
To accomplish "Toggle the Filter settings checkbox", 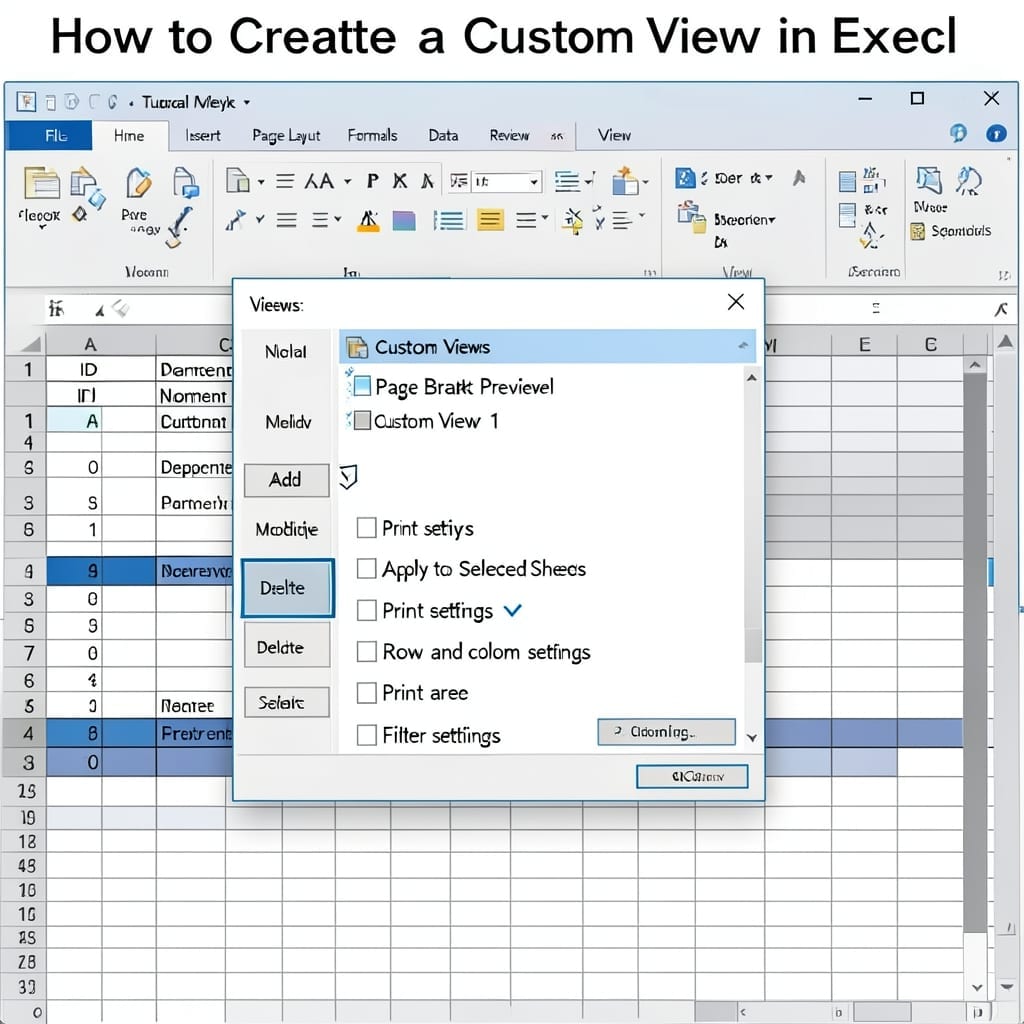I will [x=366, y=735].
